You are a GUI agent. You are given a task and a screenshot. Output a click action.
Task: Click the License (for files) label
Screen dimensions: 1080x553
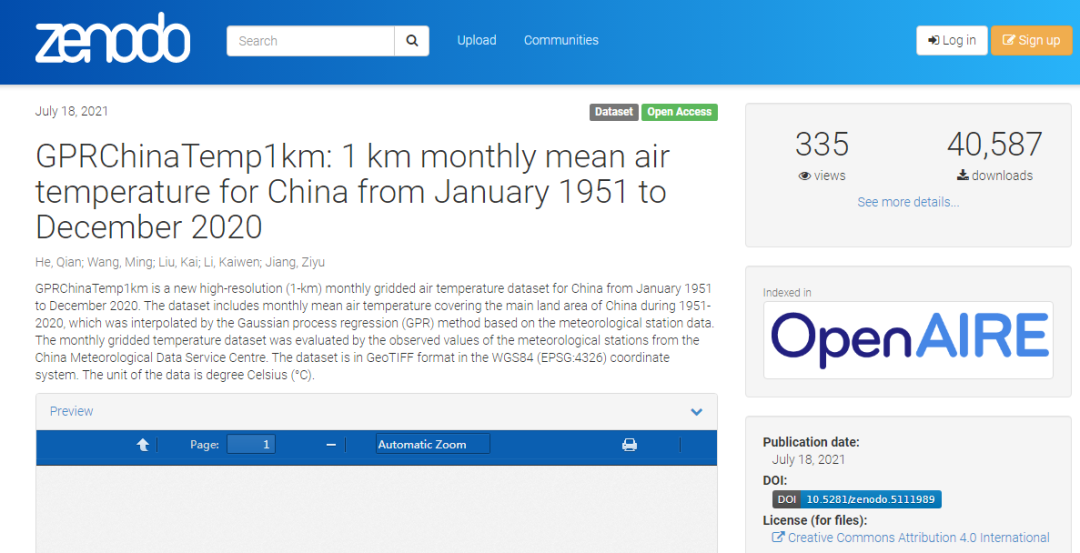click(x=815, y=520)
